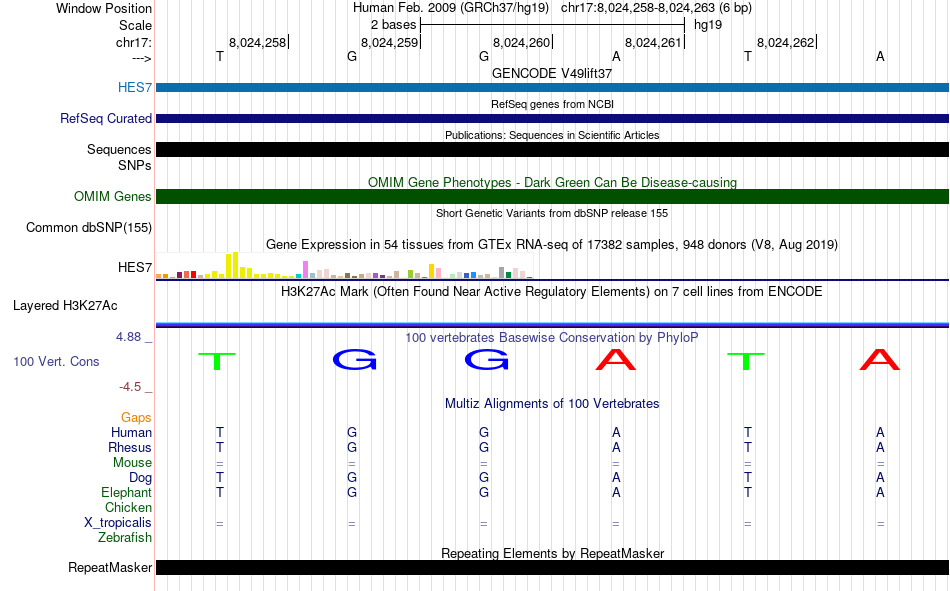Click the -4.5 PhyloP lower scale value
Screen dimensions: 950x591
(x=130, y=387)
